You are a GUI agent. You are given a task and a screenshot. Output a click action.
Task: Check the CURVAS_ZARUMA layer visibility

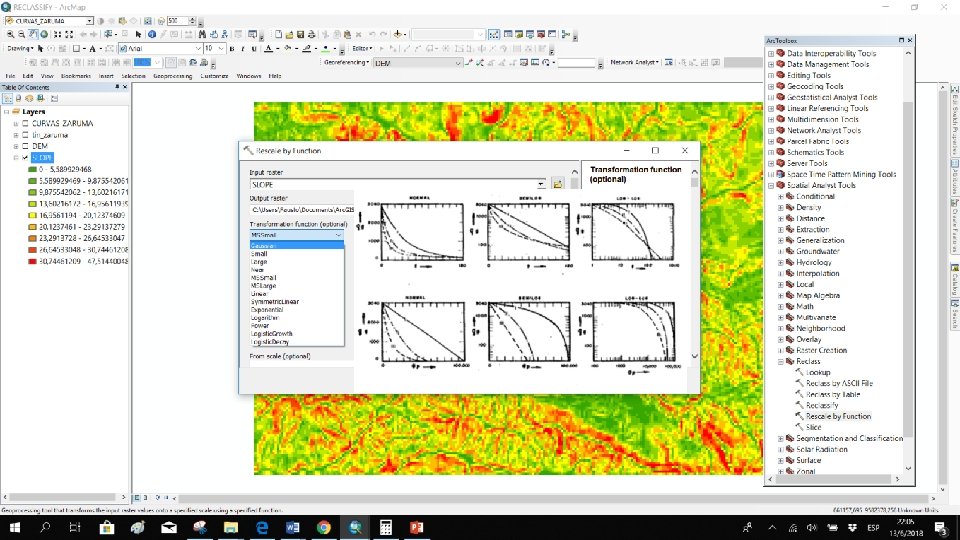pyautogui.click(x=26, y=124)
